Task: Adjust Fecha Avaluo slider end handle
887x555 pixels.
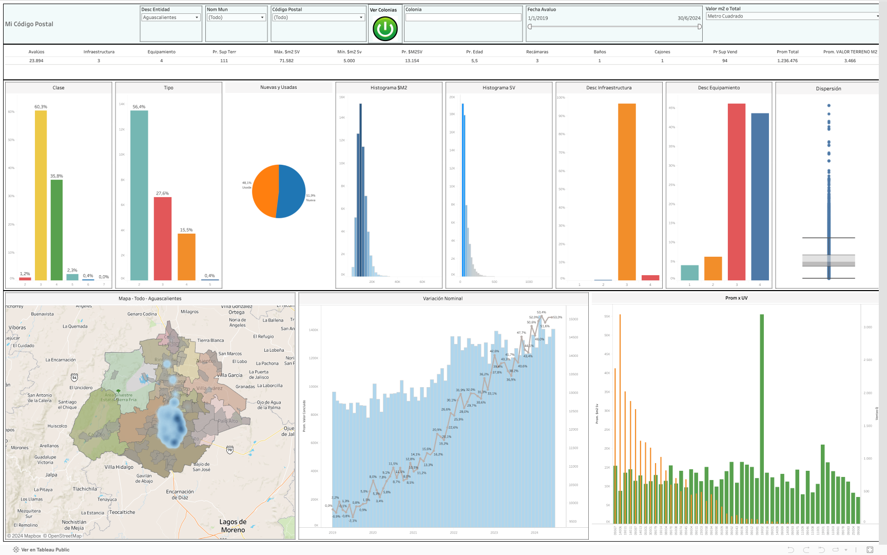Action: tap(699, 27)
